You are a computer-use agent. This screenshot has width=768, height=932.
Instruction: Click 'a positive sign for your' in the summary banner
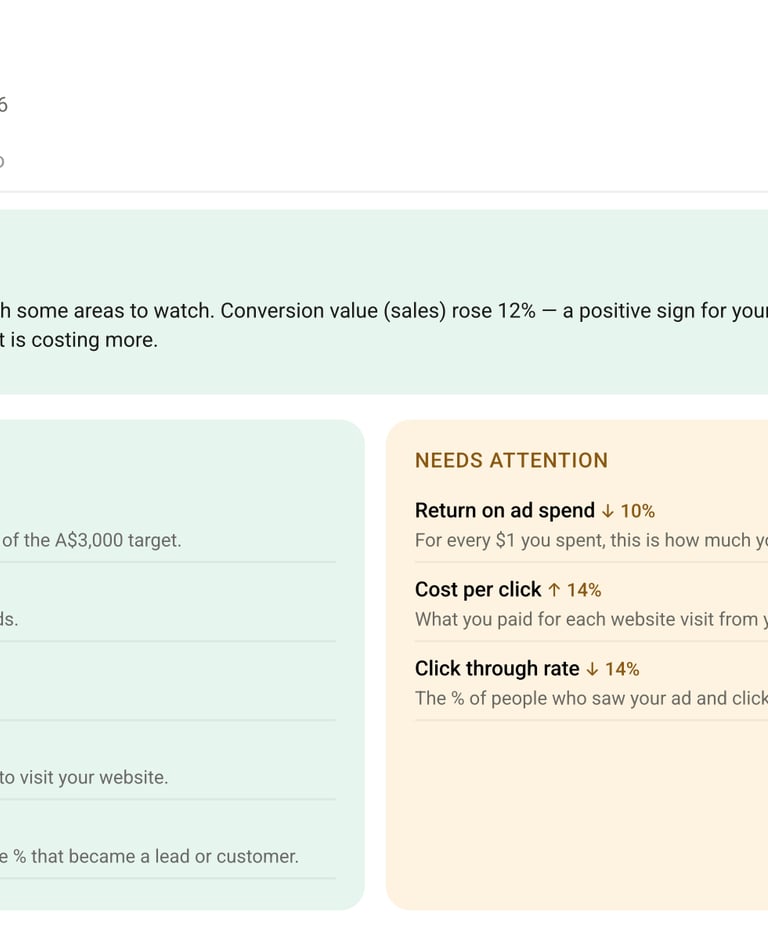pos(664,311)
